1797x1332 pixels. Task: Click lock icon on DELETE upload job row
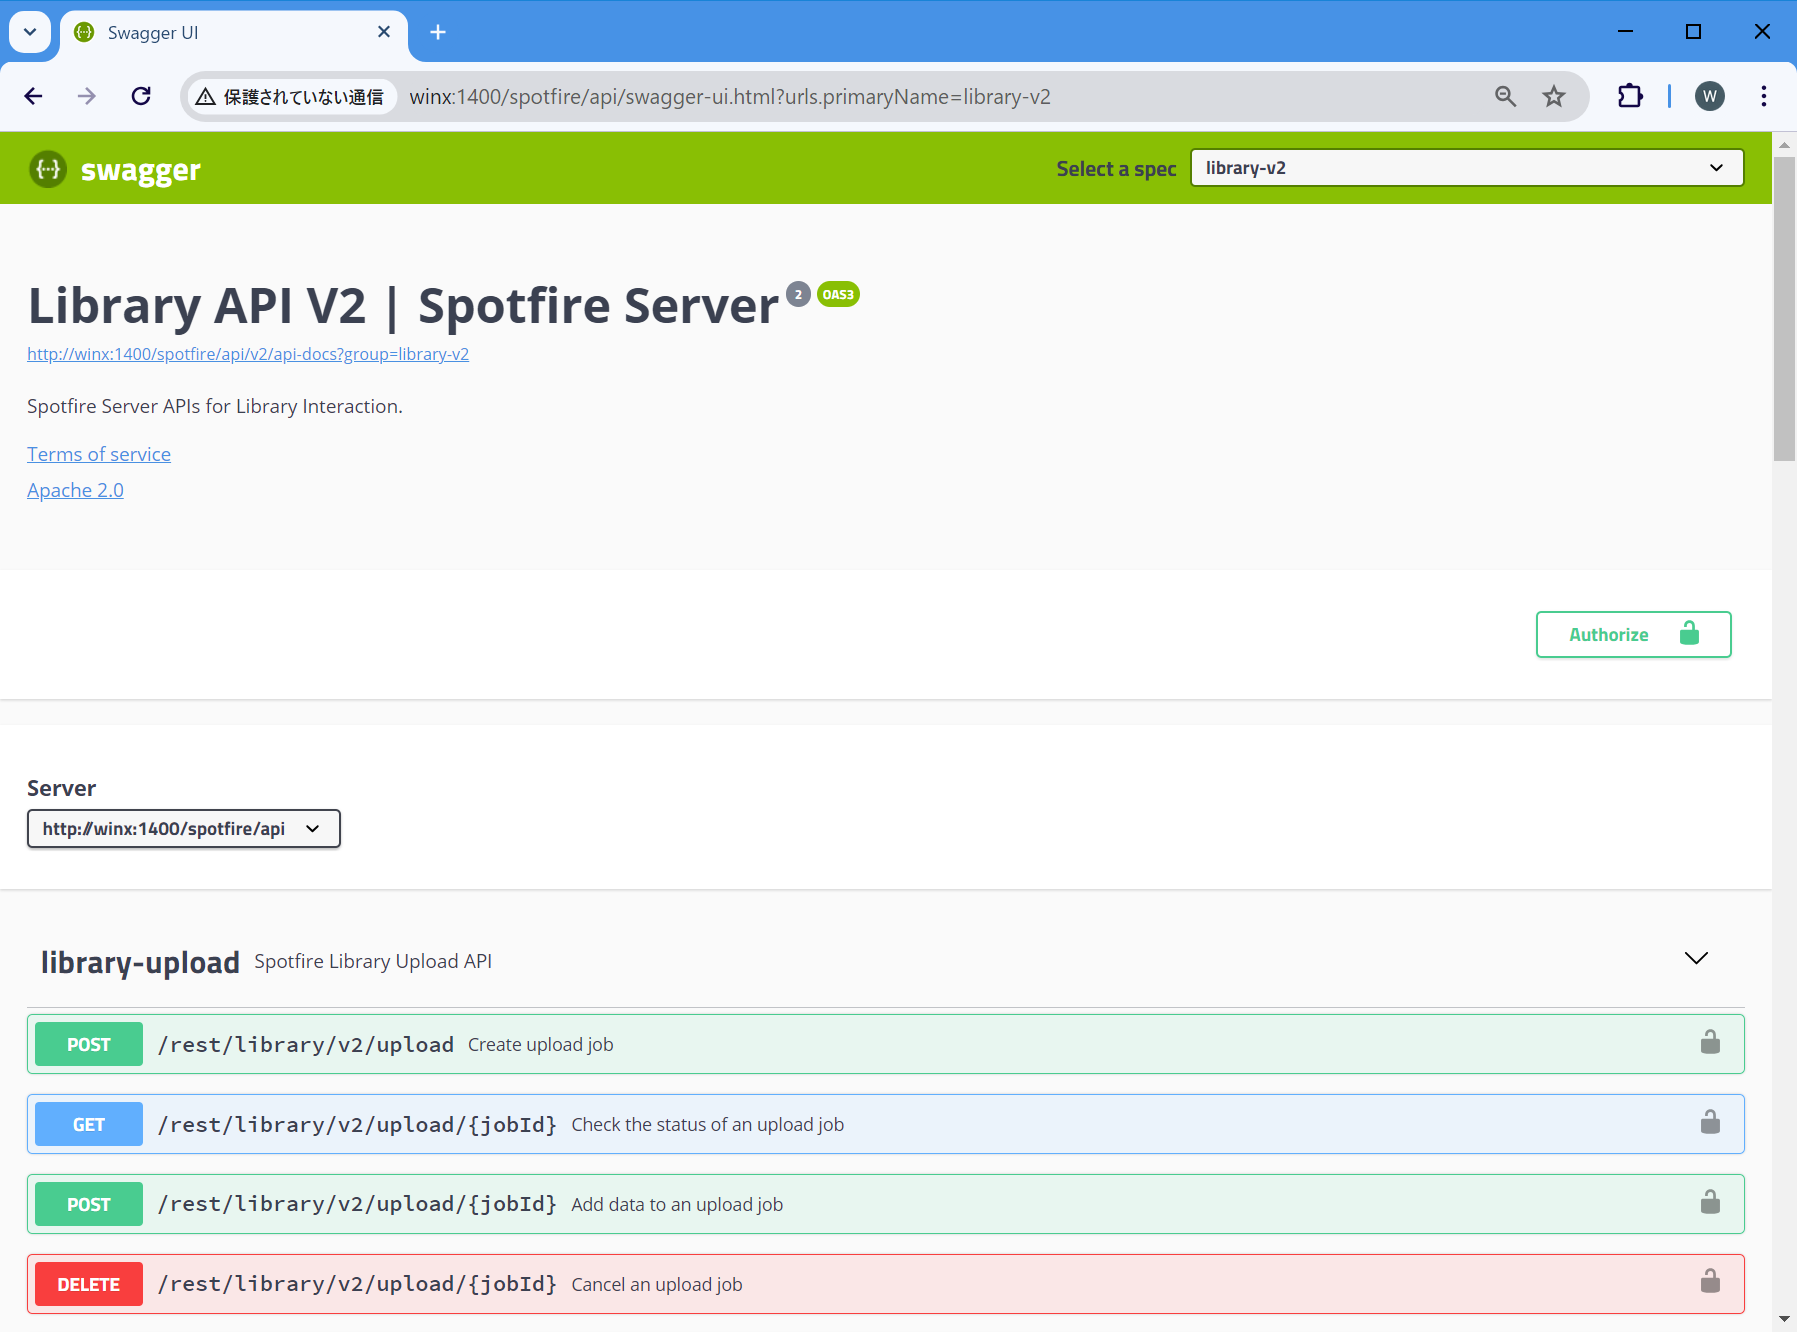(1710, 1283)
